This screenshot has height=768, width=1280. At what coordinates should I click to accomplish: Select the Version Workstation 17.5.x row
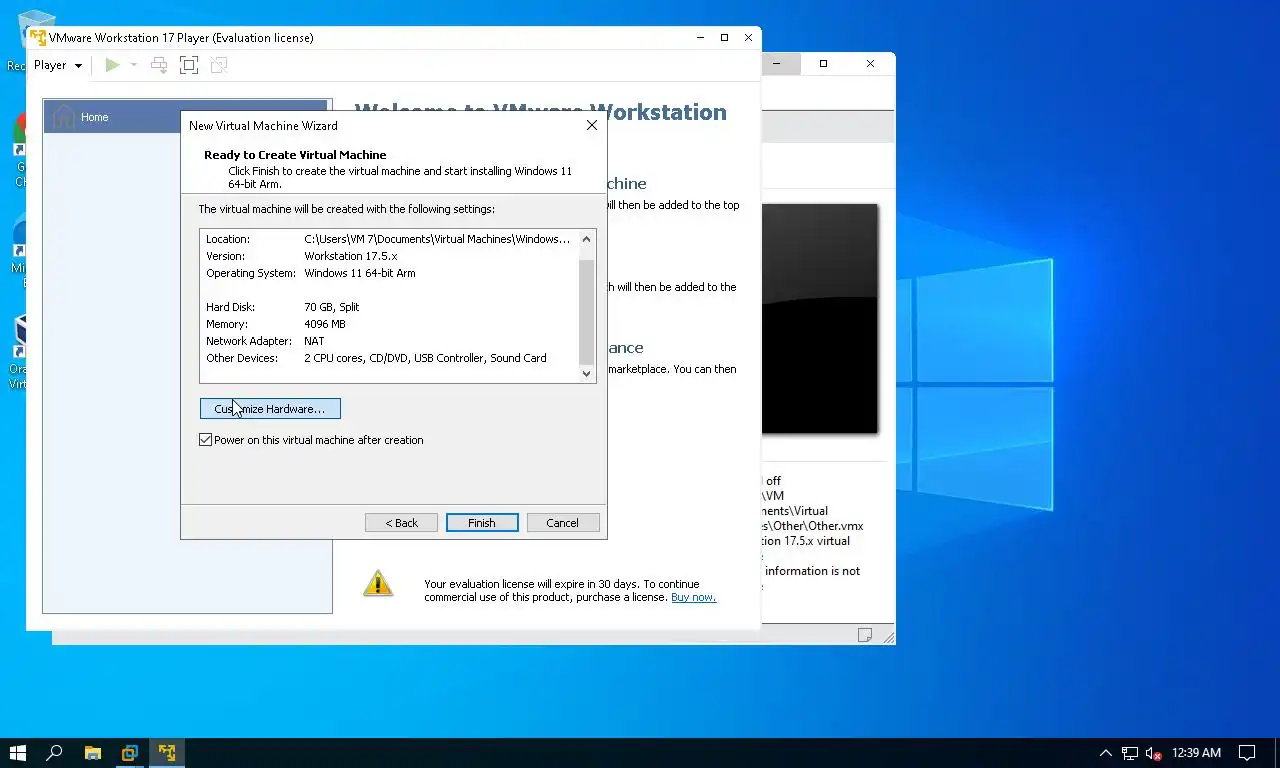[388, 256]
